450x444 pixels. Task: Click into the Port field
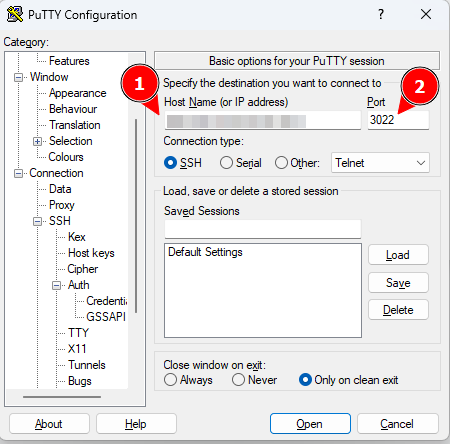pyautogui.click(x=398, y=120)
